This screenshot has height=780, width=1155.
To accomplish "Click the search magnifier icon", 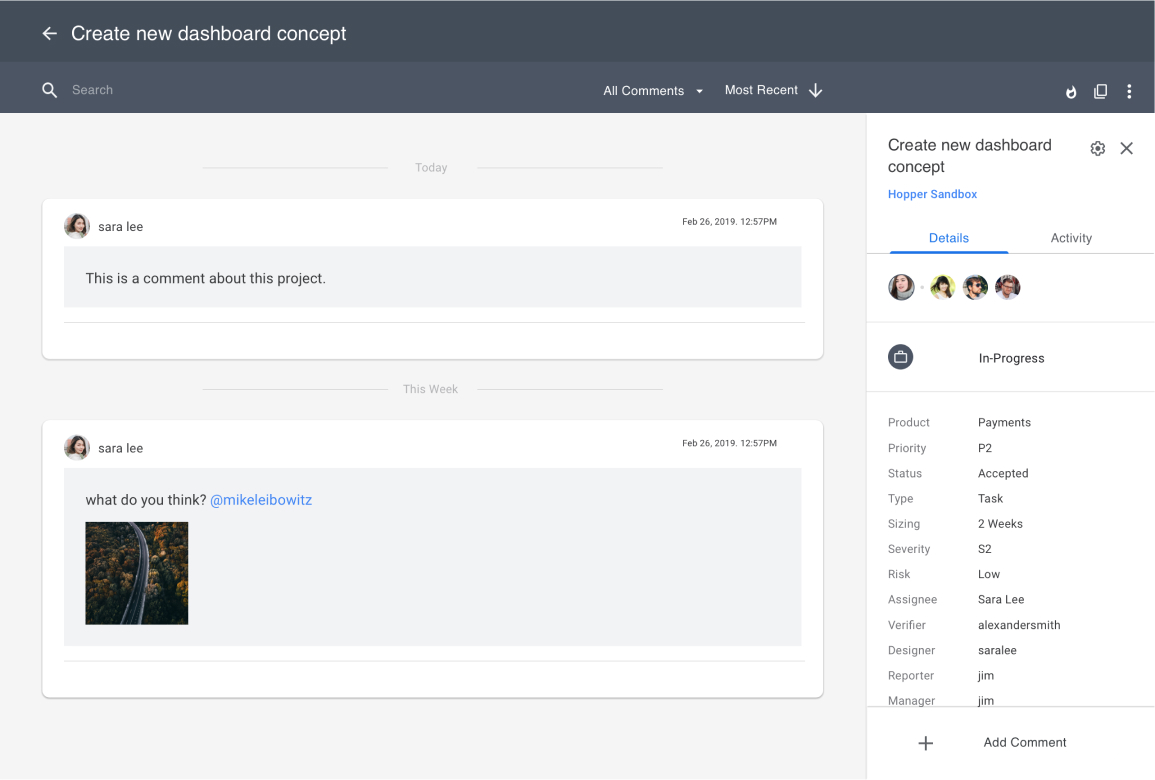I will [x=50, y=90].
